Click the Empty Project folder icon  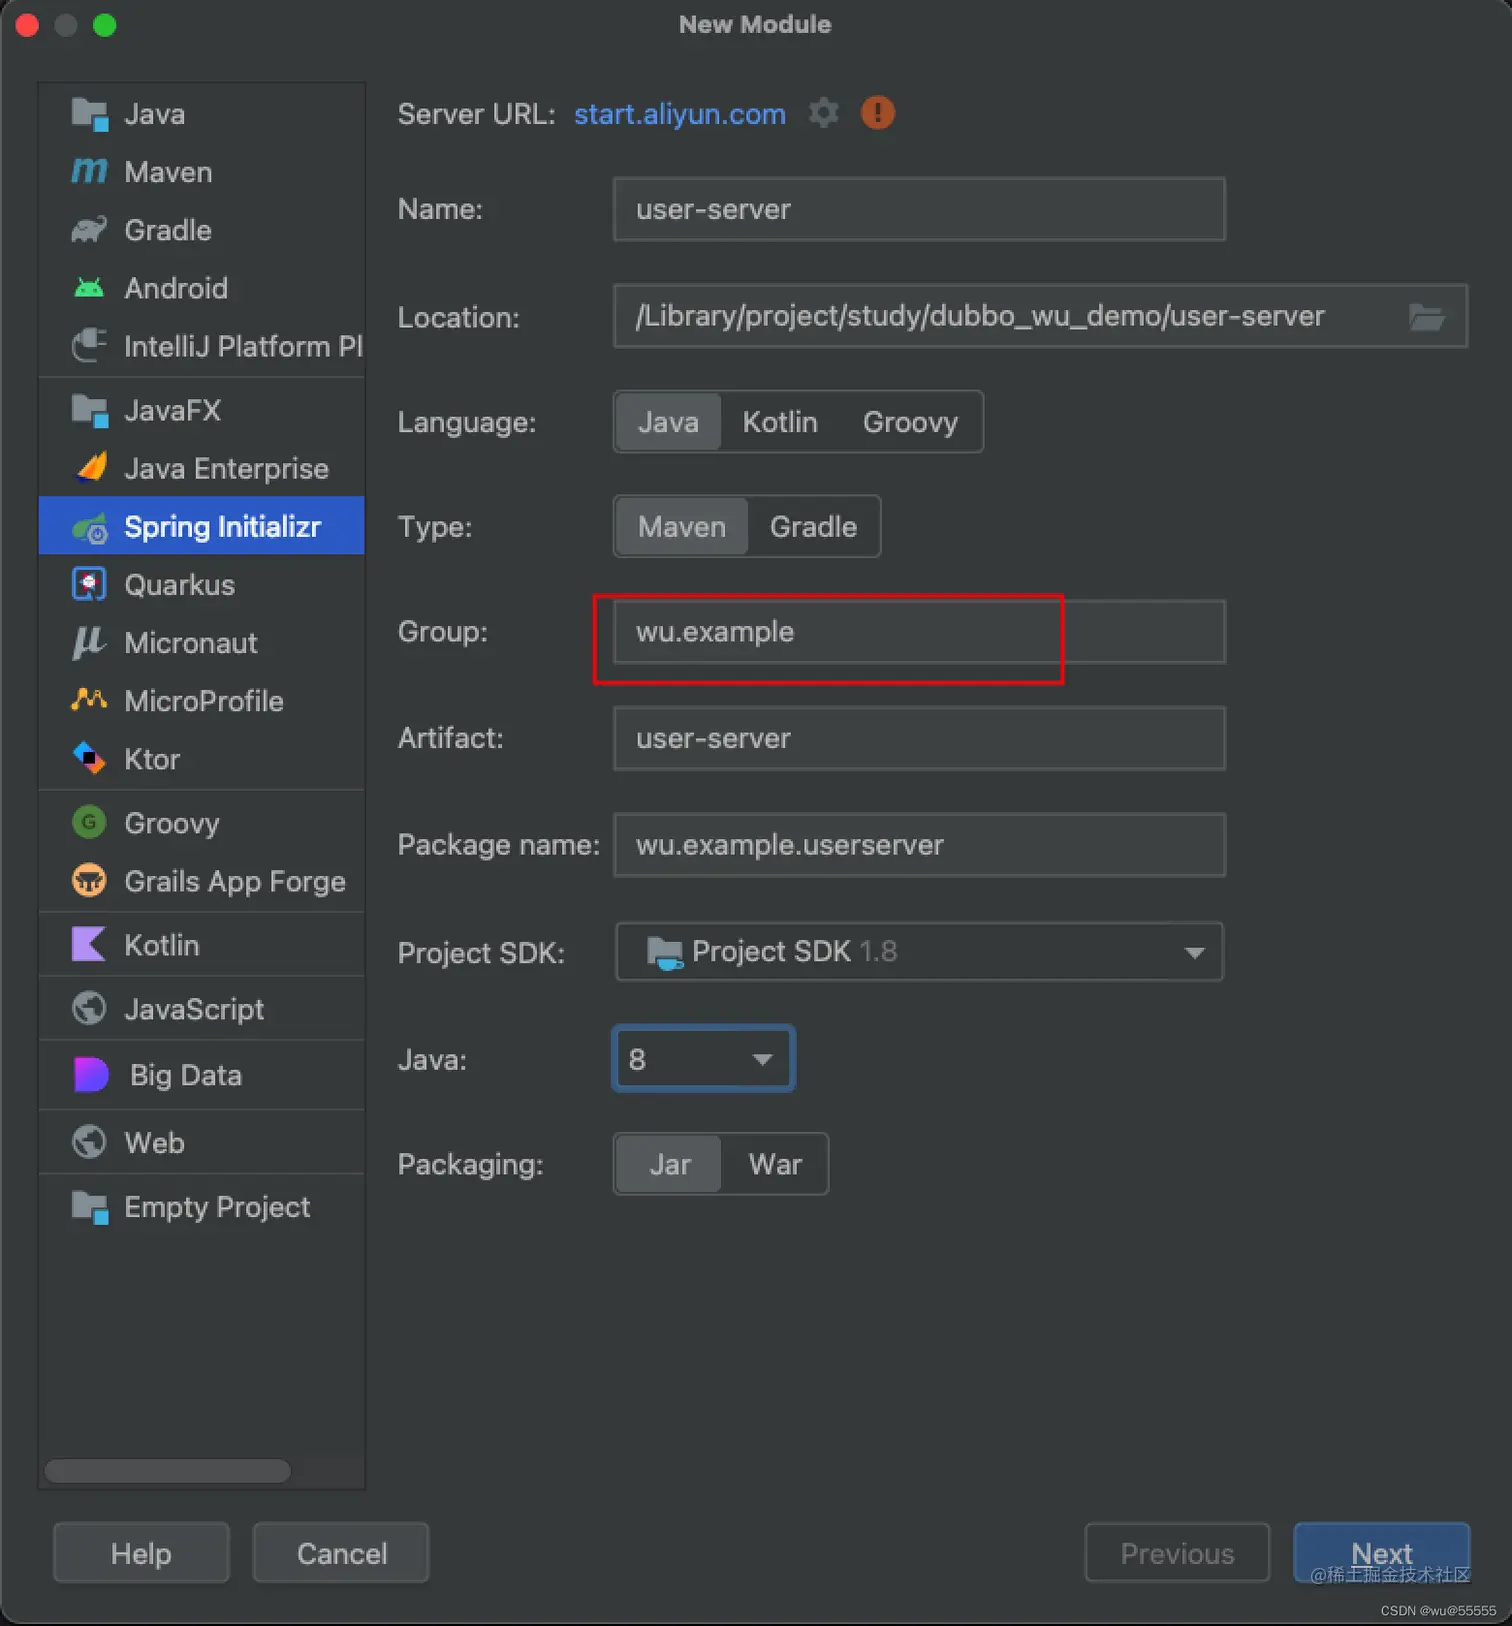(89, 1207)
